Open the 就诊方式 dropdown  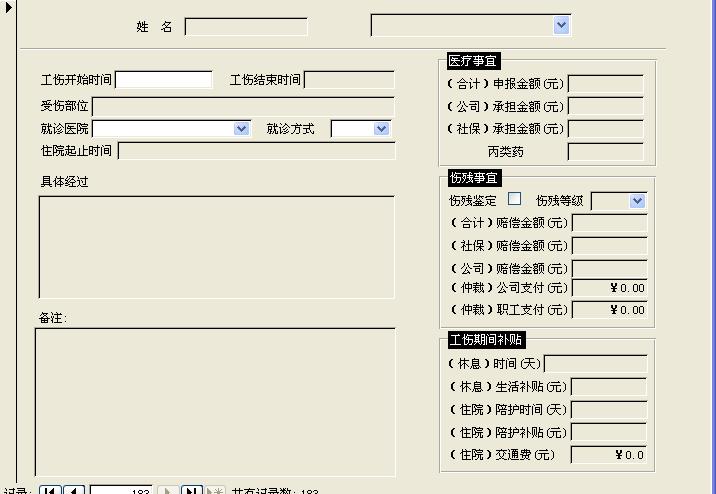[380, 129]
